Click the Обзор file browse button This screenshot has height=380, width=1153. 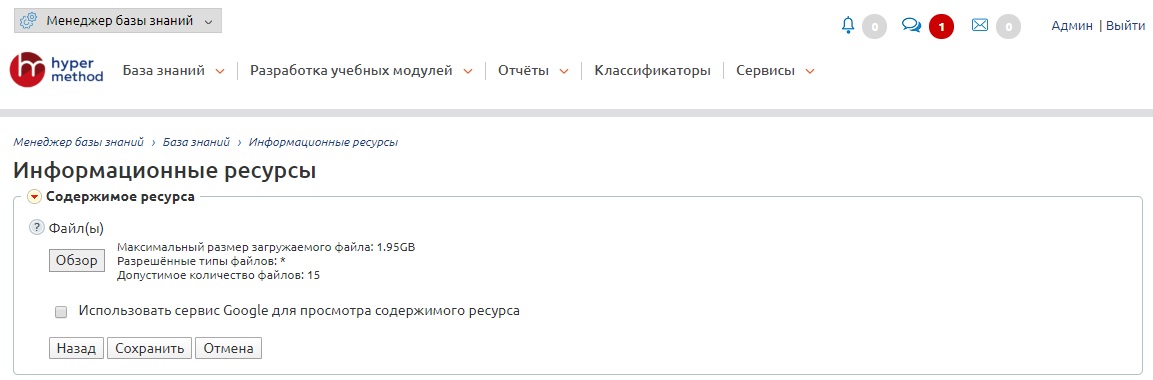coord(77,260)
